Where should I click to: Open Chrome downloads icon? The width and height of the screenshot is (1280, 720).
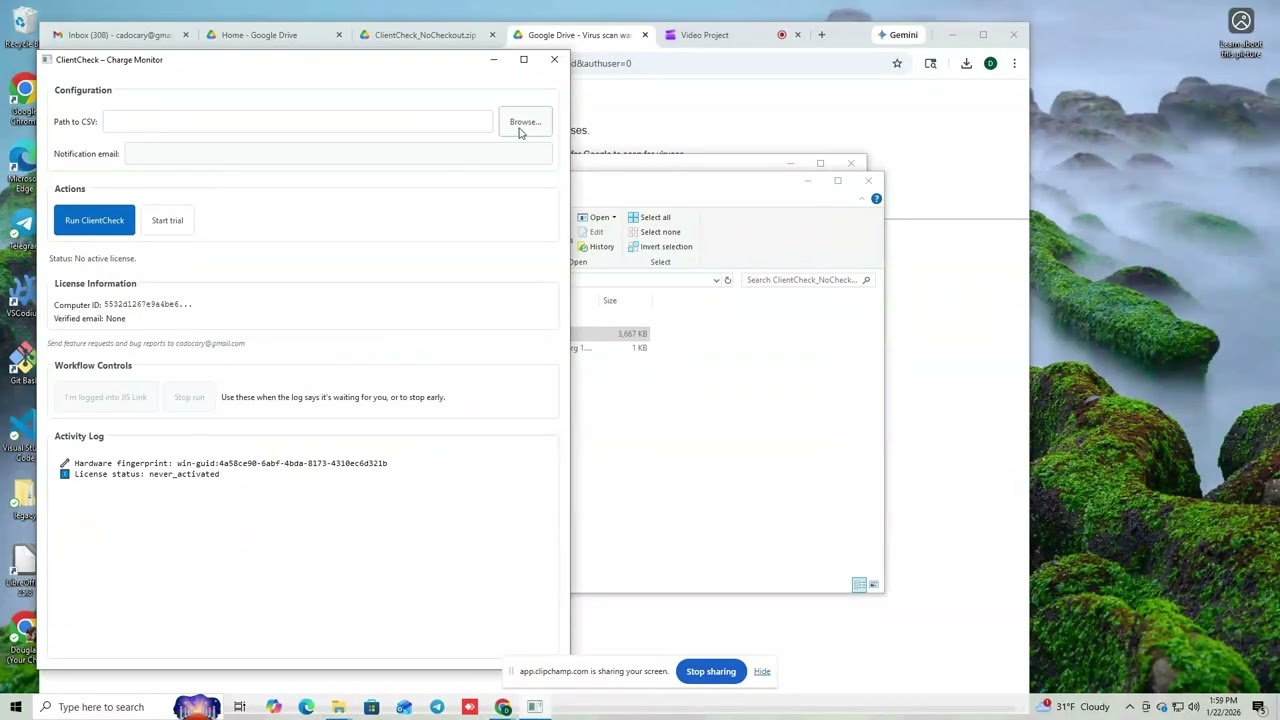point(966,64)
